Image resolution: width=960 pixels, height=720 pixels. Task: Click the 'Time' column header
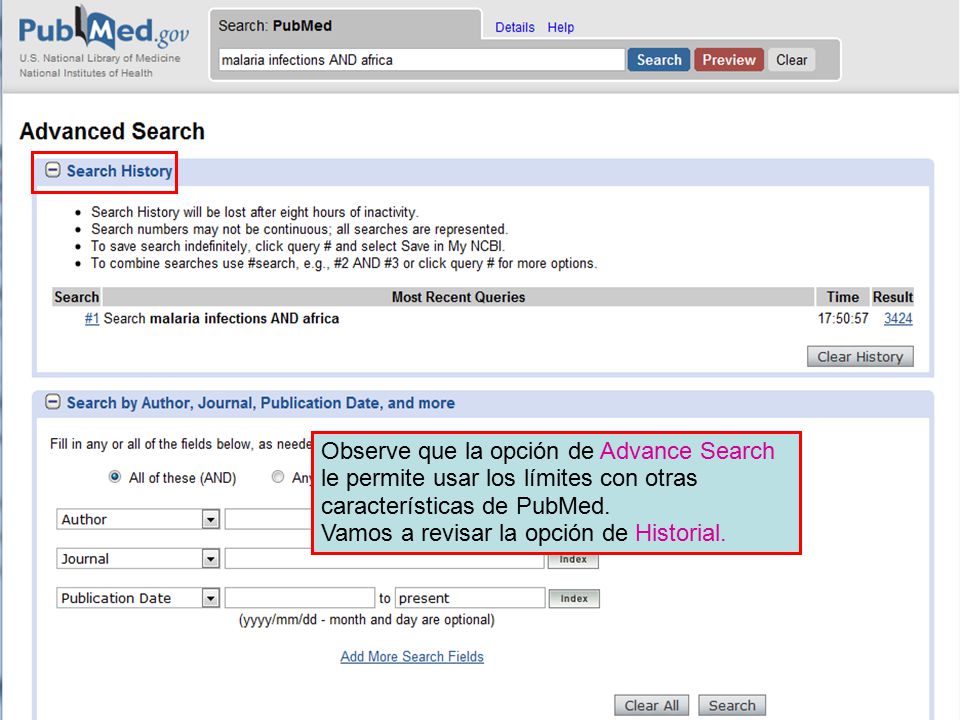(842, 297)
